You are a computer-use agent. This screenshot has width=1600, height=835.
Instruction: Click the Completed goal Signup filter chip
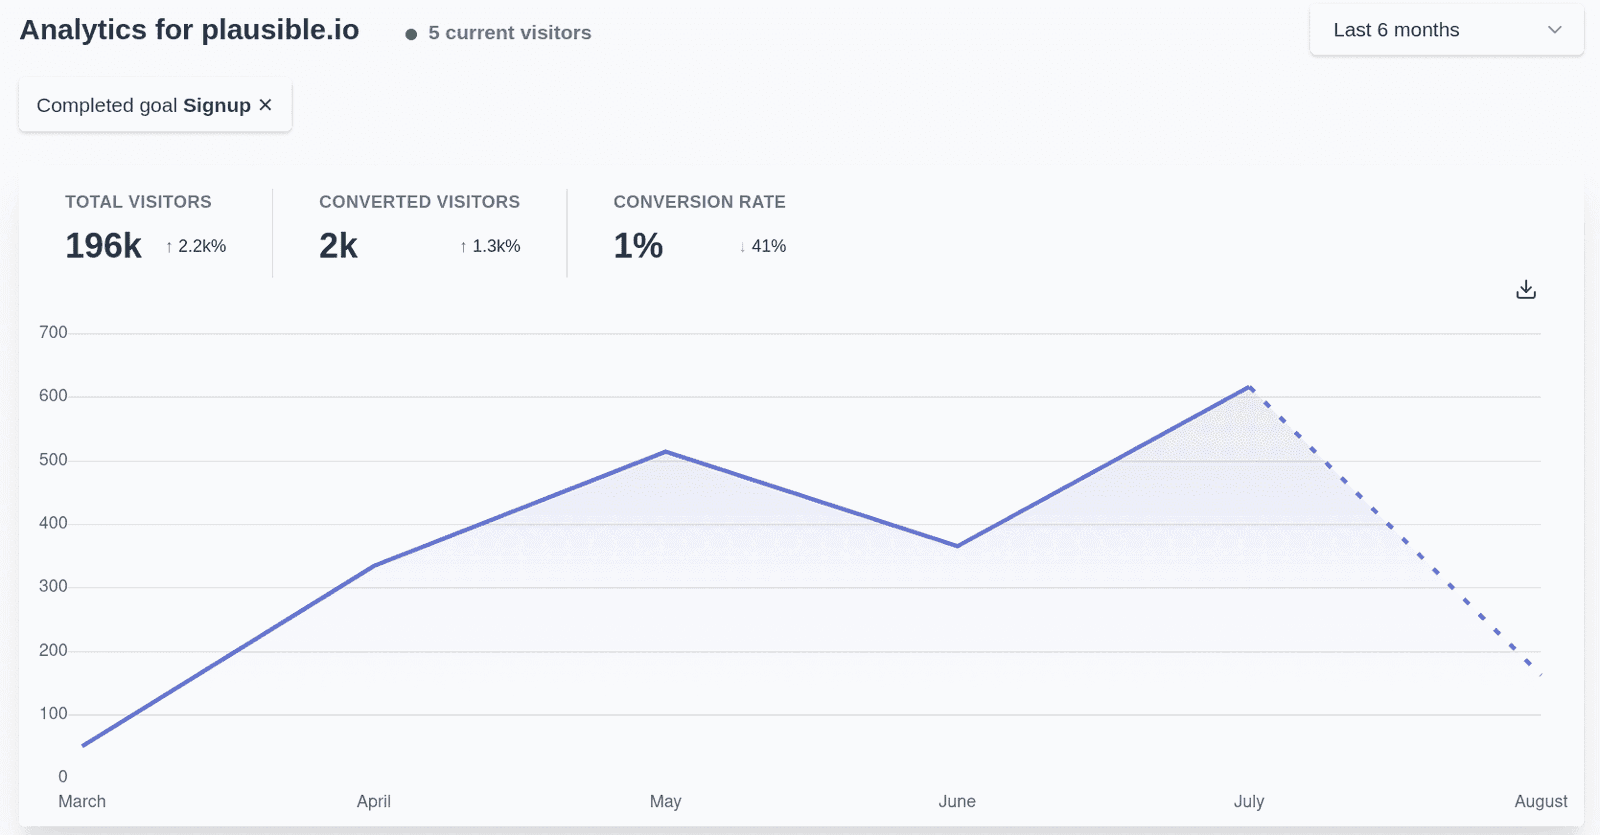143,105
